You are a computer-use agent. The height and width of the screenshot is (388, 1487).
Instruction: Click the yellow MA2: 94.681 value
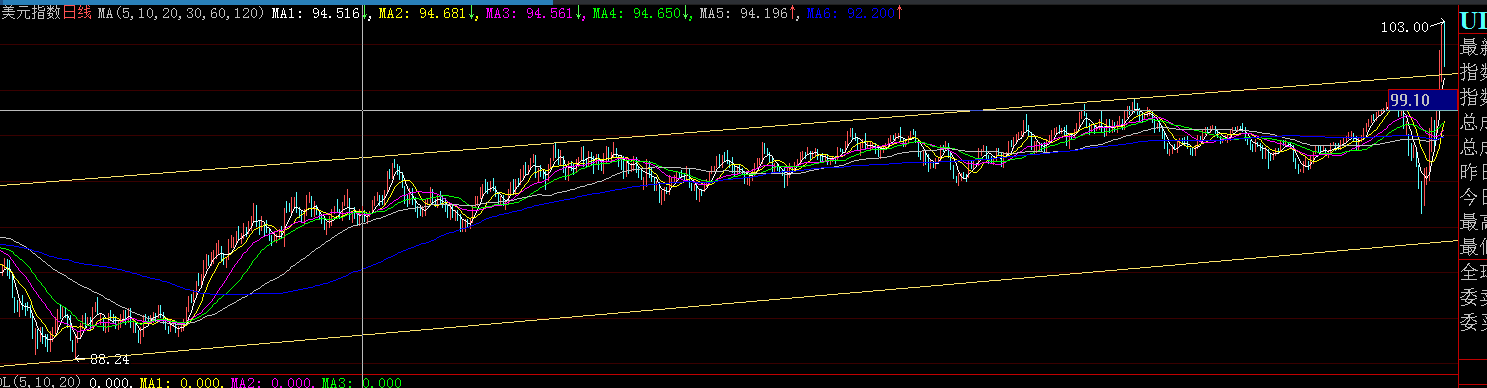point(424,14)
